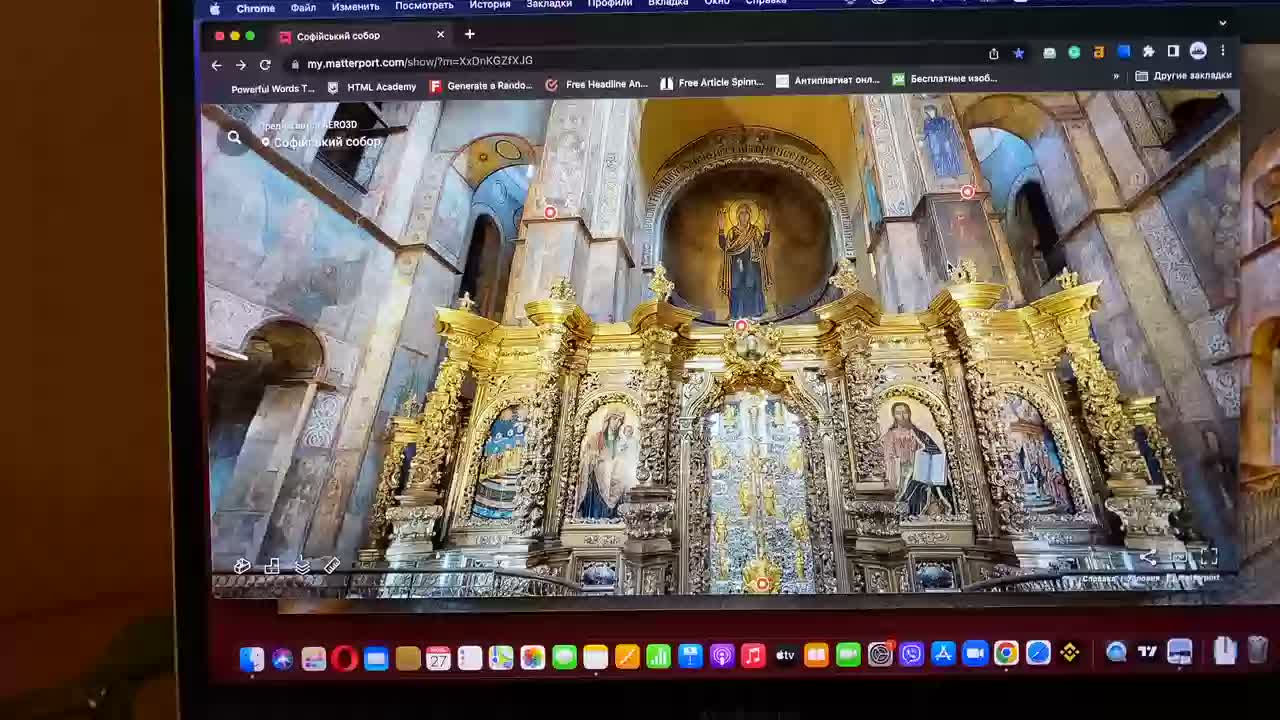
Task: Open Viber from the Dock
Action: [911, 654]
